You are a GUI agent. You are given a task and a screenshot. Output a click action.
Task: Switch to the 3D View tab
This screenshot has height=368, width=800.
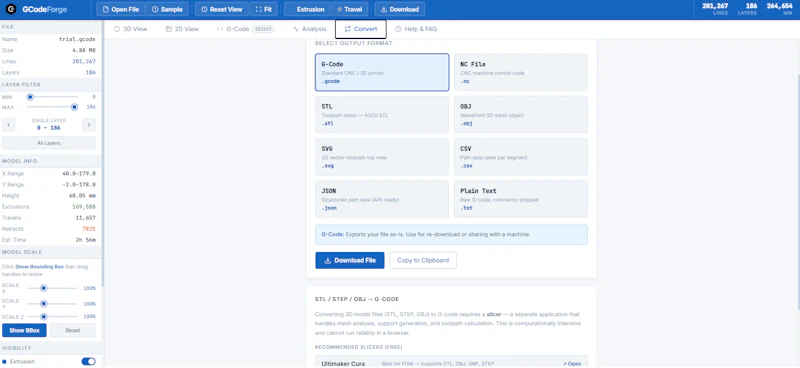coord(131,29)
